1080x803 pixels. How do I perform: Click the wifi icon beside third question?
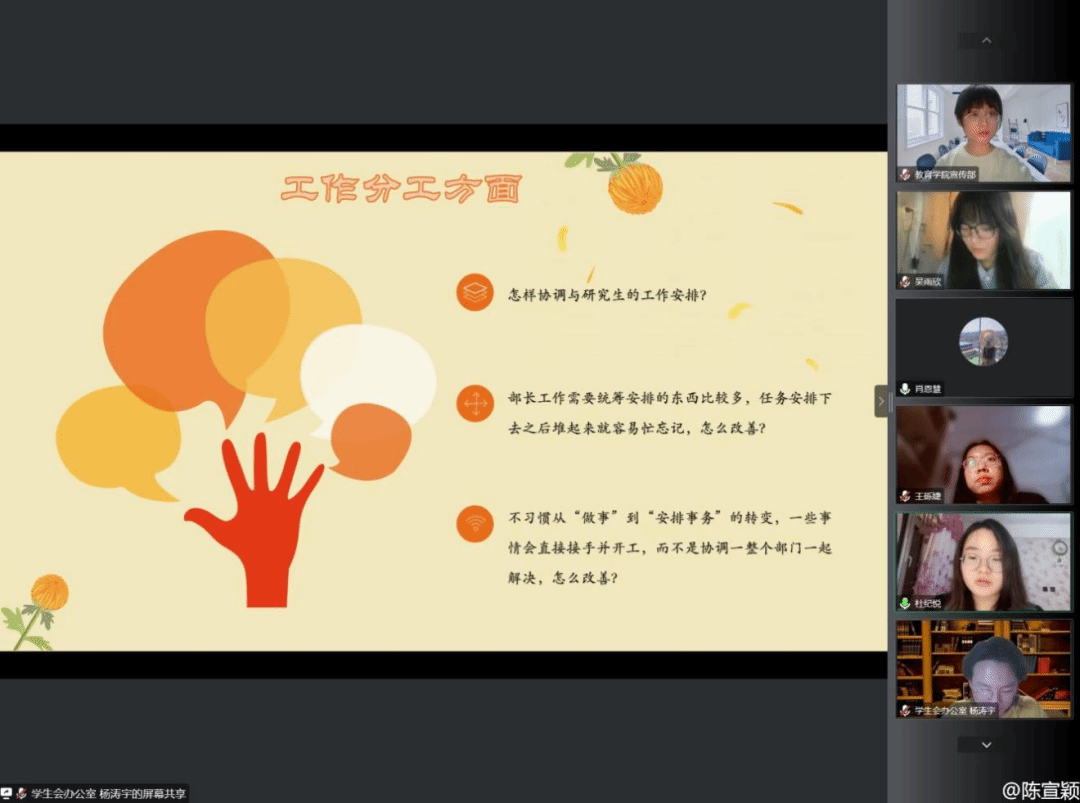coord(475,523)
